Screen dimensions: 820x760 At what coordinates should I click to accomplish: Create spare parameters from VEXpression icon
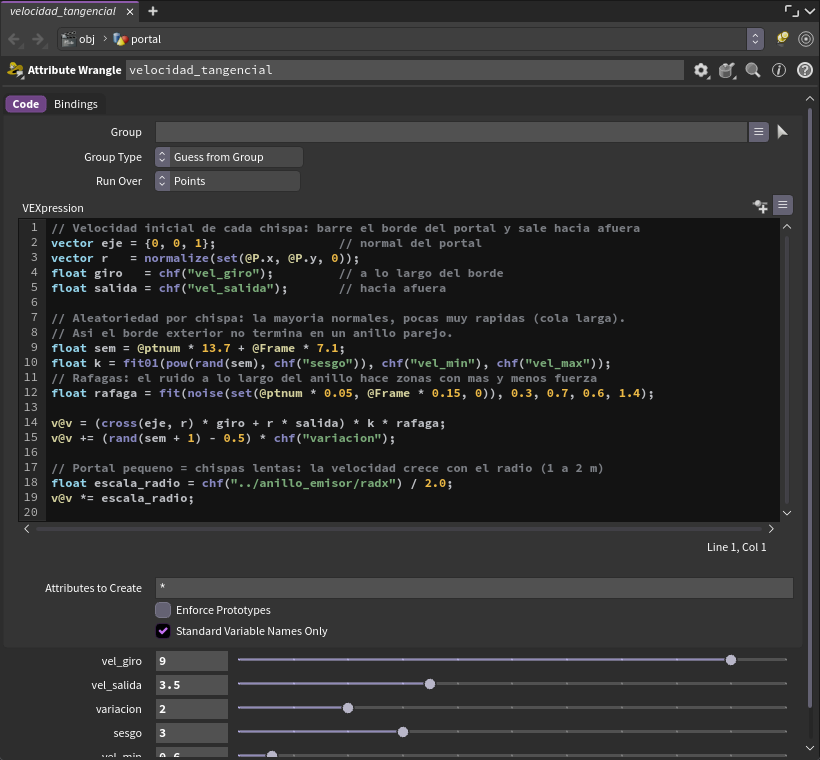760,206
